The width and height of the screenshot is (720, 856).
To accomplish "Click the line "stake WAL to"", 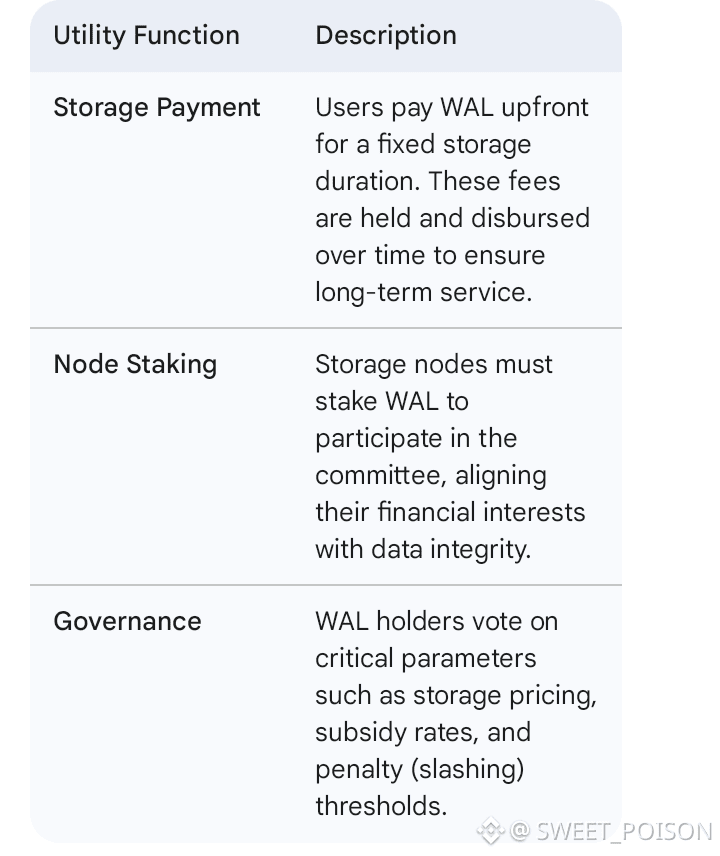I will click(x=392, y=401).
